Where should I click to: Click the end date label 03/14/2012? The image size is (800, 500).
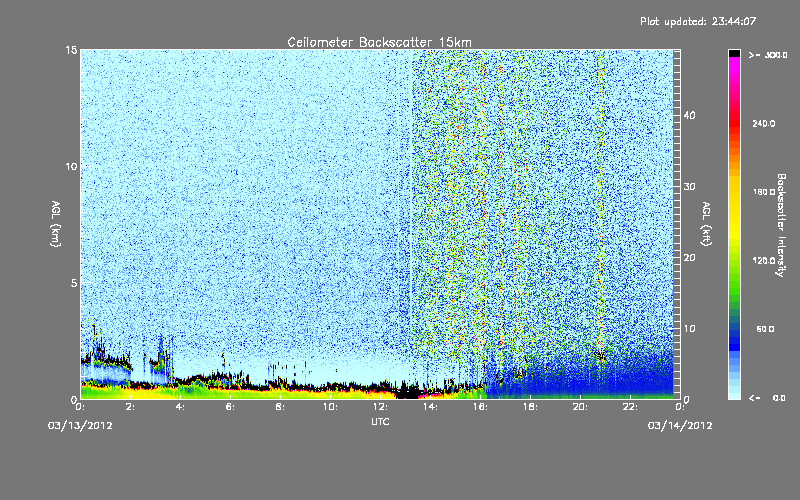680,426
